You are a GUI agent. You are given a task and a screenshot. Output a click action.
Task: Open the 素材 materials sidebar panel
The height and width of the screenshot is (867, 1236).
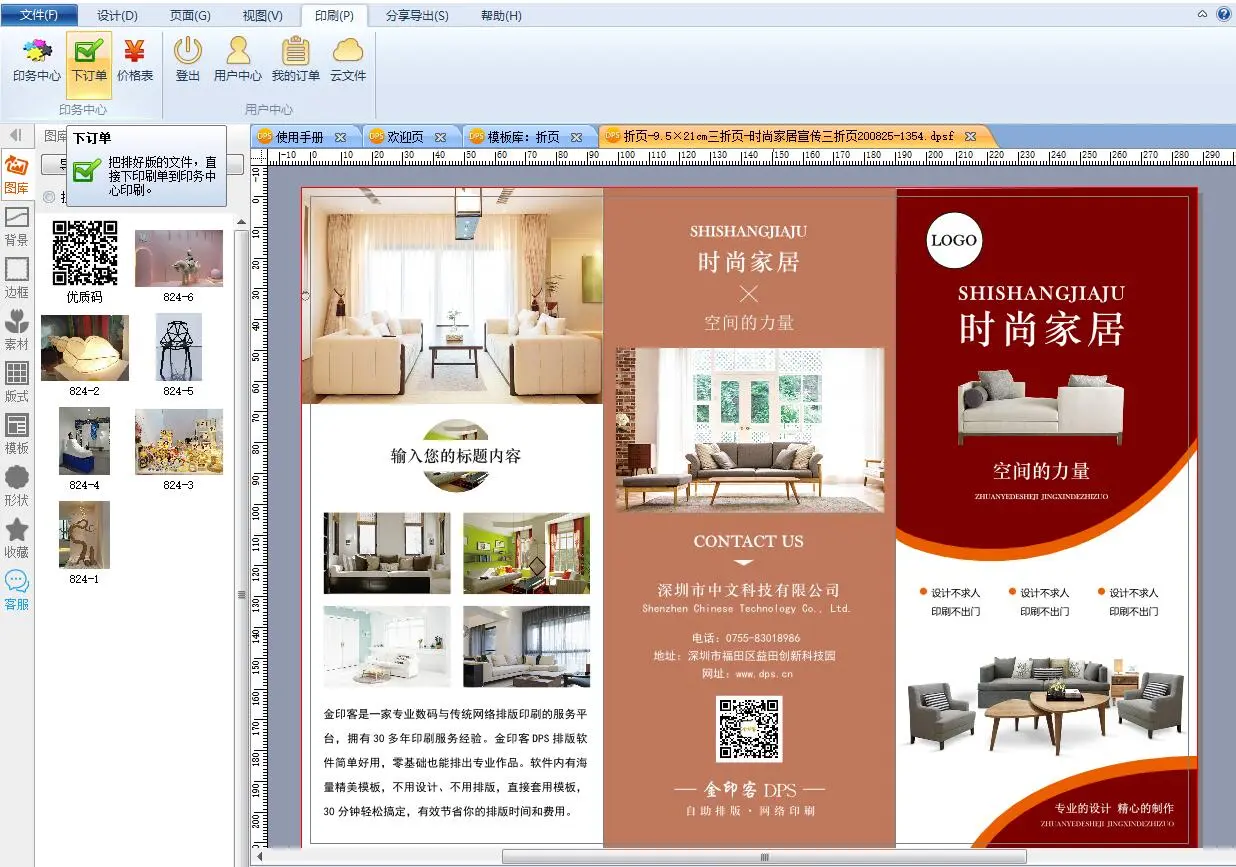(x=17, y=330)
